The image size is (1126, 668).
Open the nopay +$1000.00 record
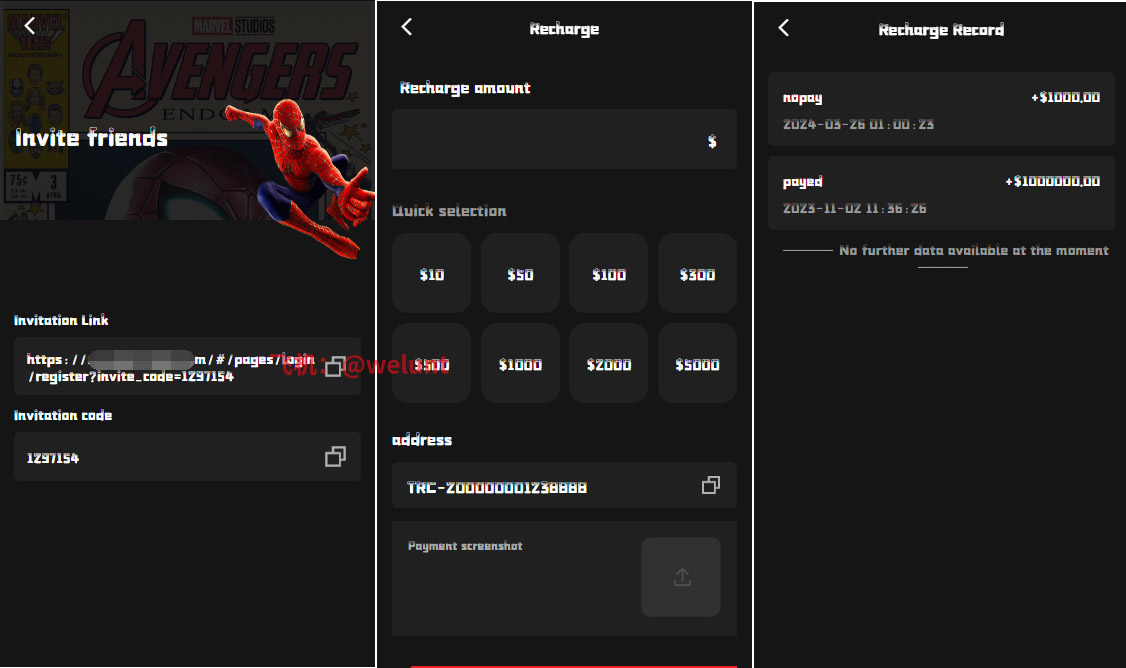tap(941, 109)
